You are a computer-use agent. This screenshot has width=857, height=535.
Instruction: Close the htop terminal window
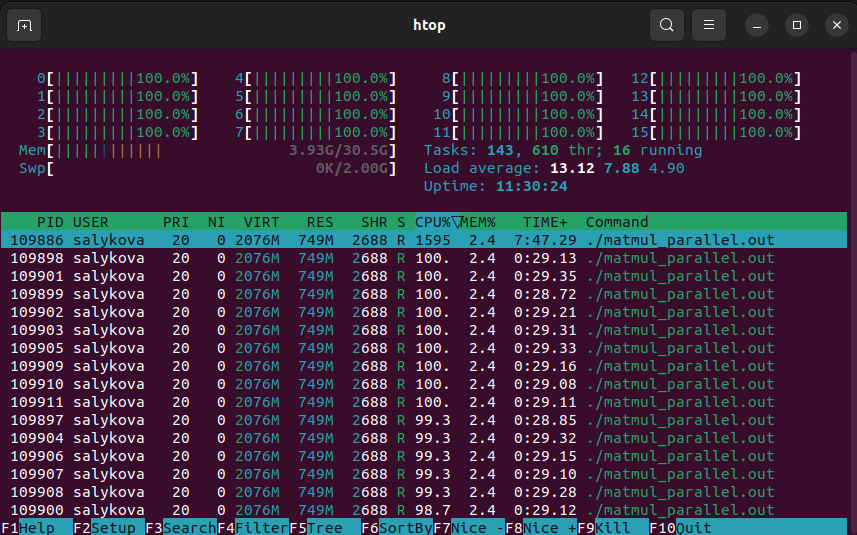[837, 25]
